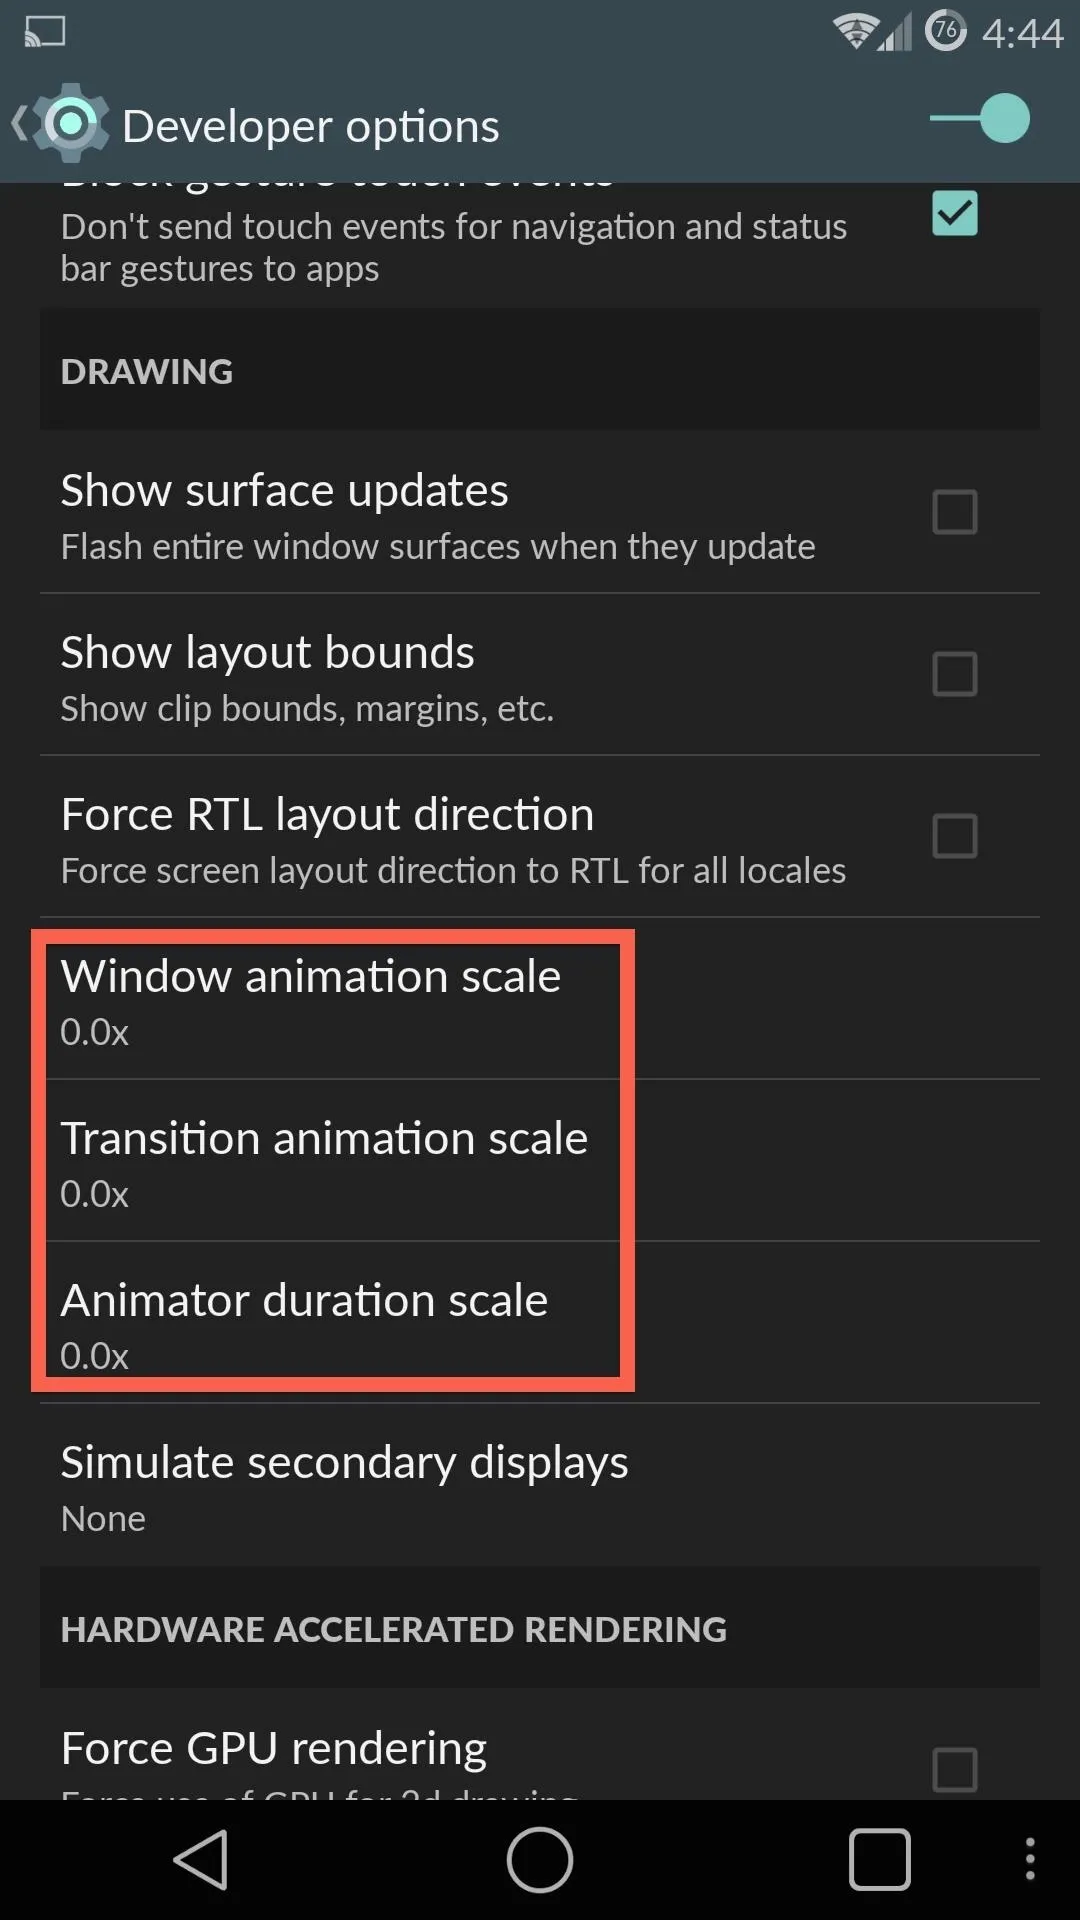
Task: Tap the Recent apps square button
Action: [879, 1860]
